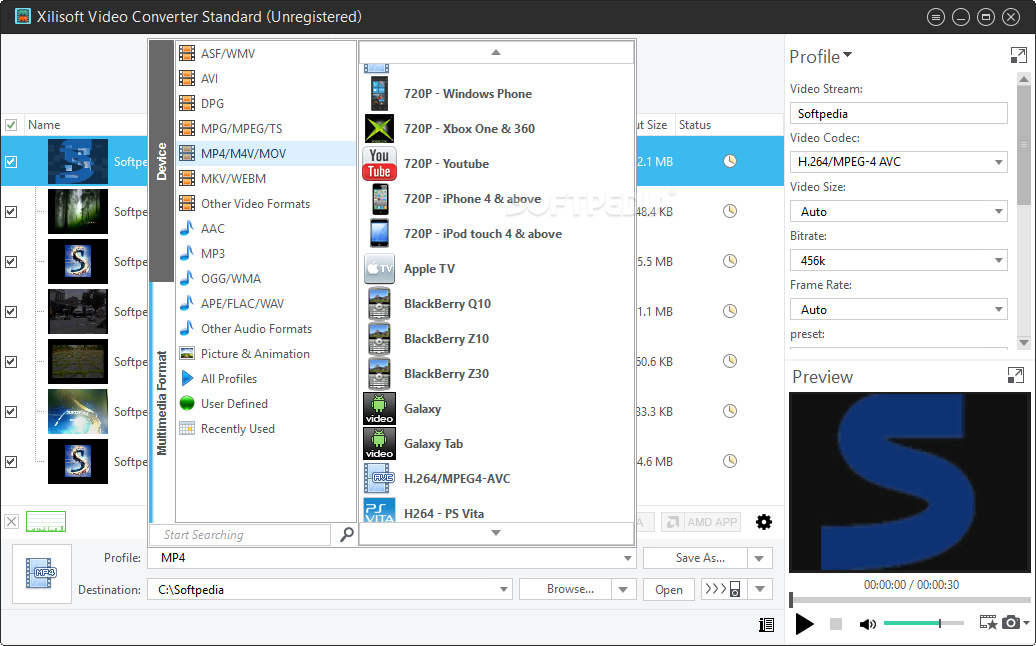Click the Profile panel scrollbar down arrow
The image size is (1036, 646).
pos(1023,342)
